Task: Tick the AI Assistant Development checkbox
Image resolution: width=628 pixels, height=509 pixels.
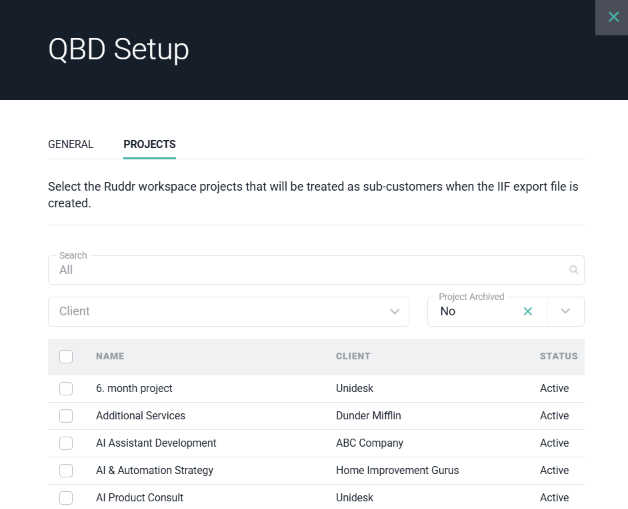Action: (66, 443)
